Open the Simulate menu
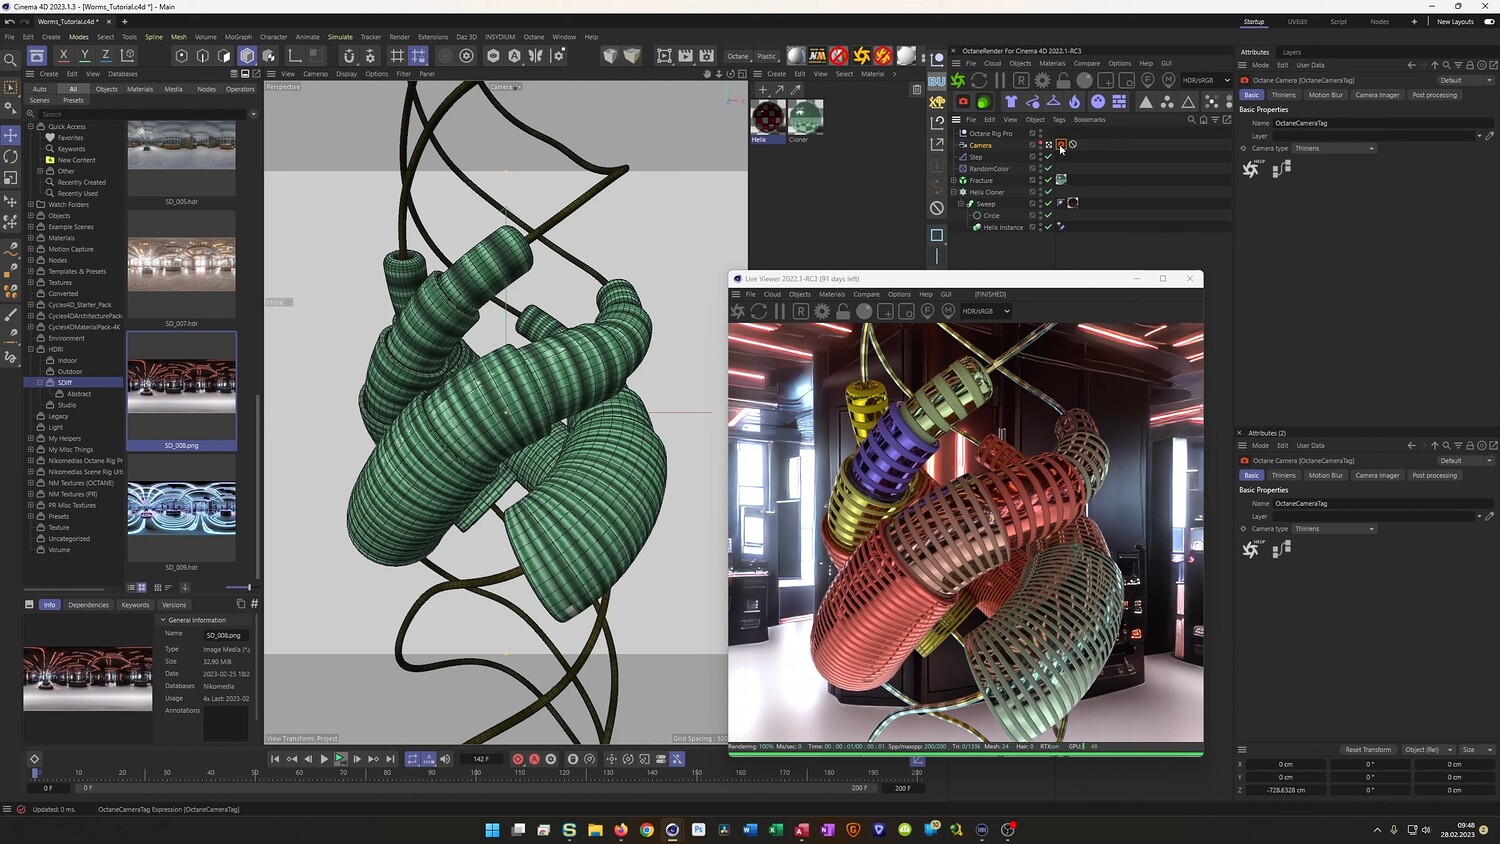 tap(340, 37)
